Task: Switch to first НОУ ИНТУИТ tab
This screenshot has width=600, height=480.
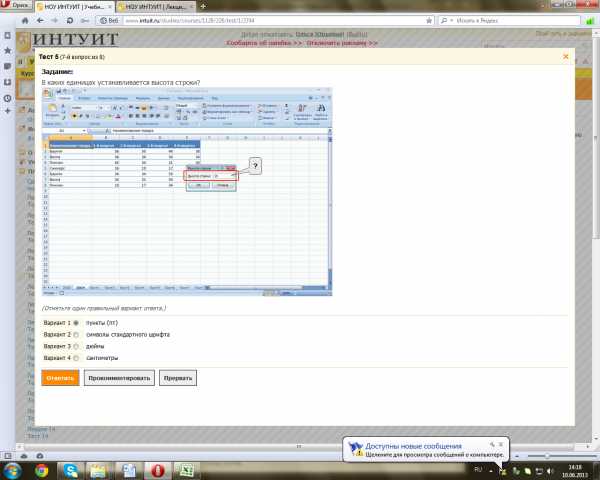Action: pyautogui.click(x=74, y=7)
